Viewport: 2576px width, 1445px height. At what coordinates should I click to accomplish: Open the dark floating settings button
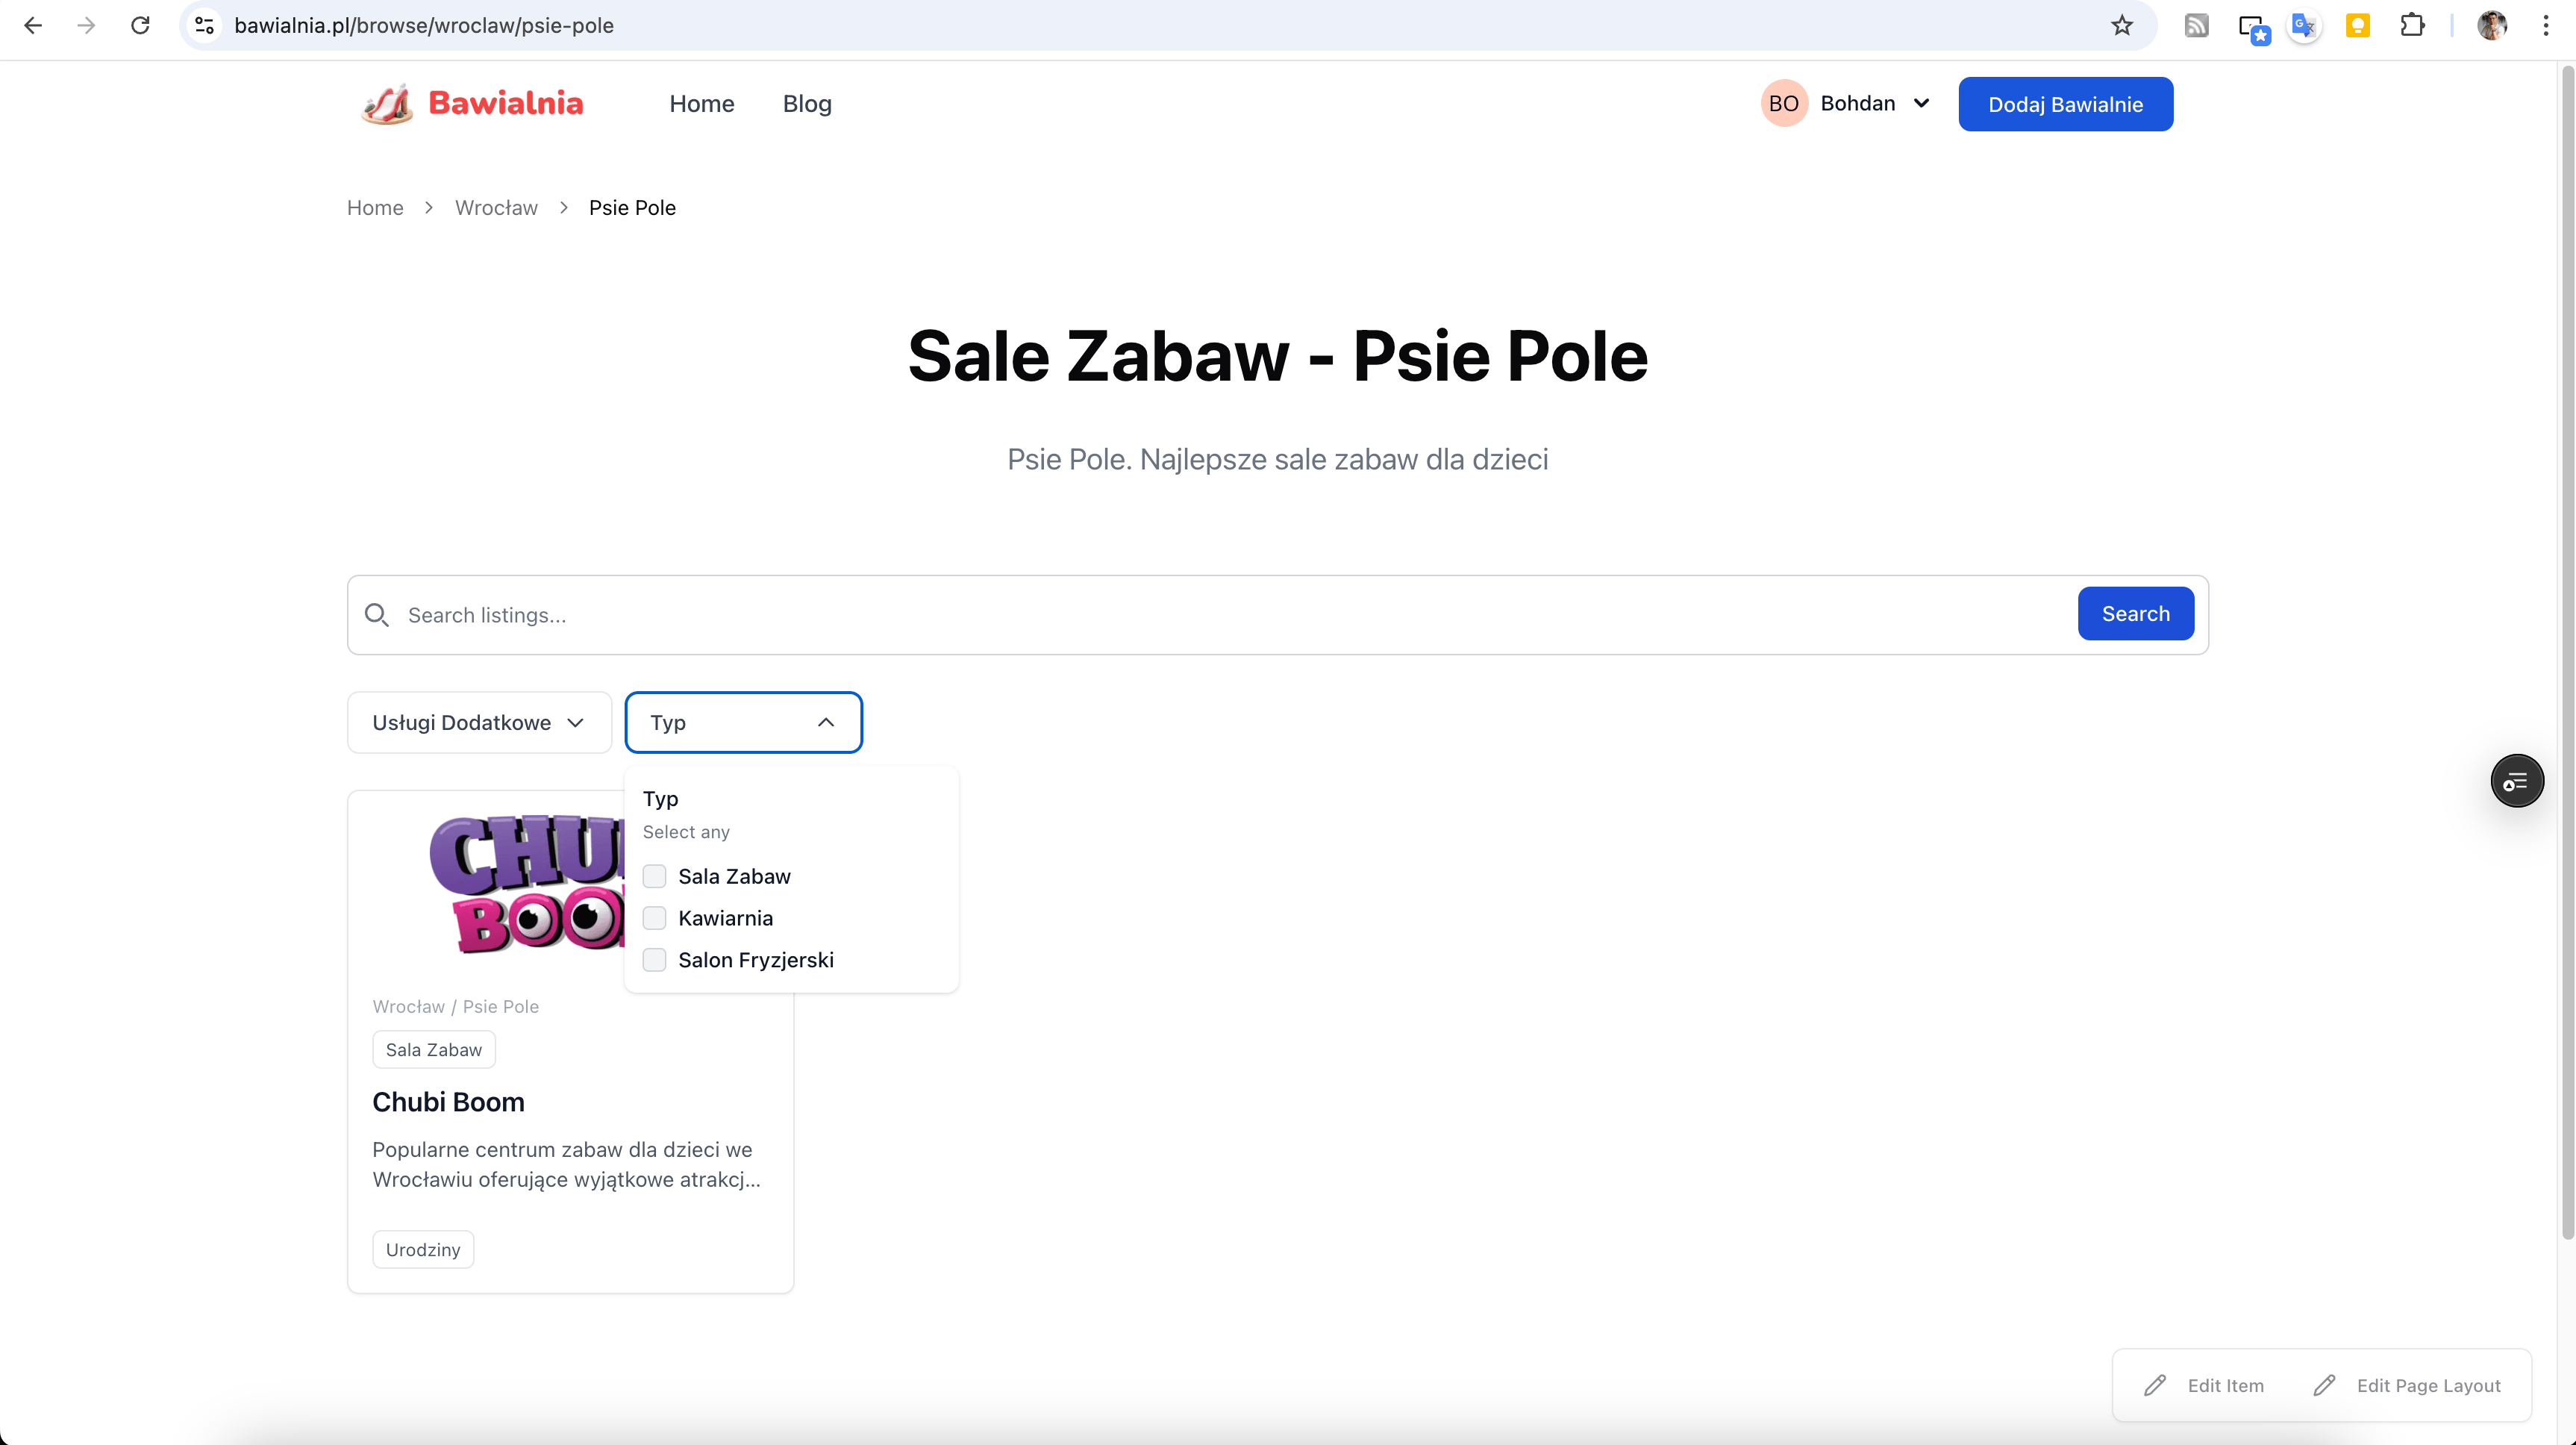2516,781
